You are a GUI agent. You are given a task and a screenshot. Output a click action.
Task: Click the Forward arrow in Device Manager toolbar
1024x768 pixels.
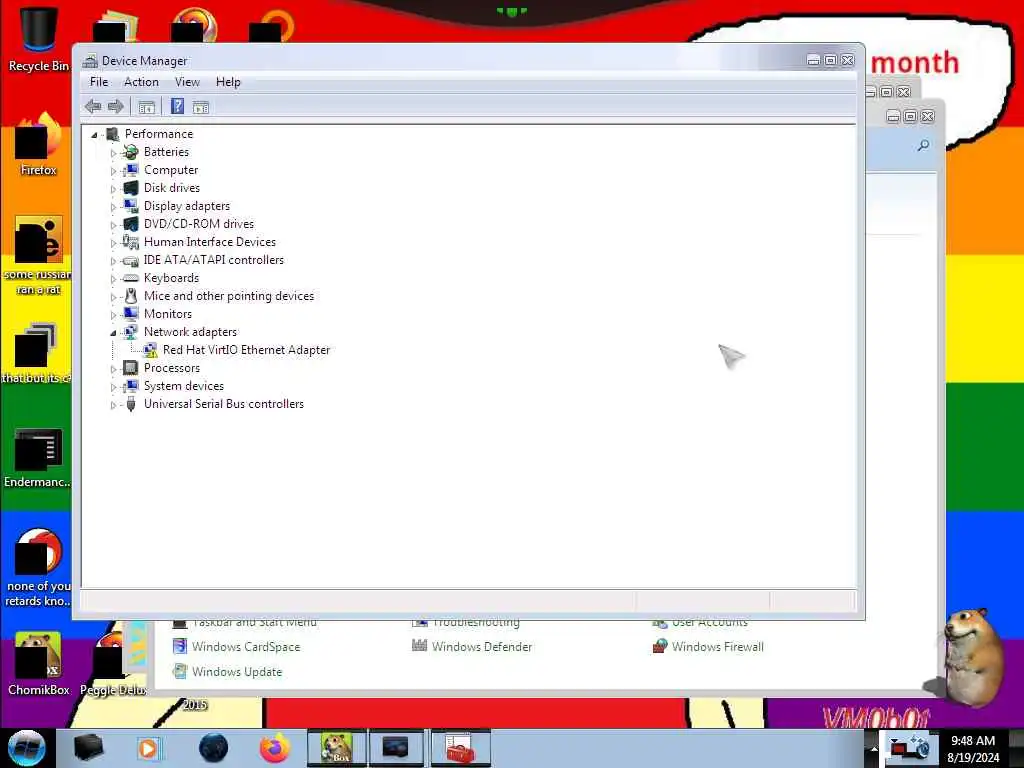pos(116,106)
